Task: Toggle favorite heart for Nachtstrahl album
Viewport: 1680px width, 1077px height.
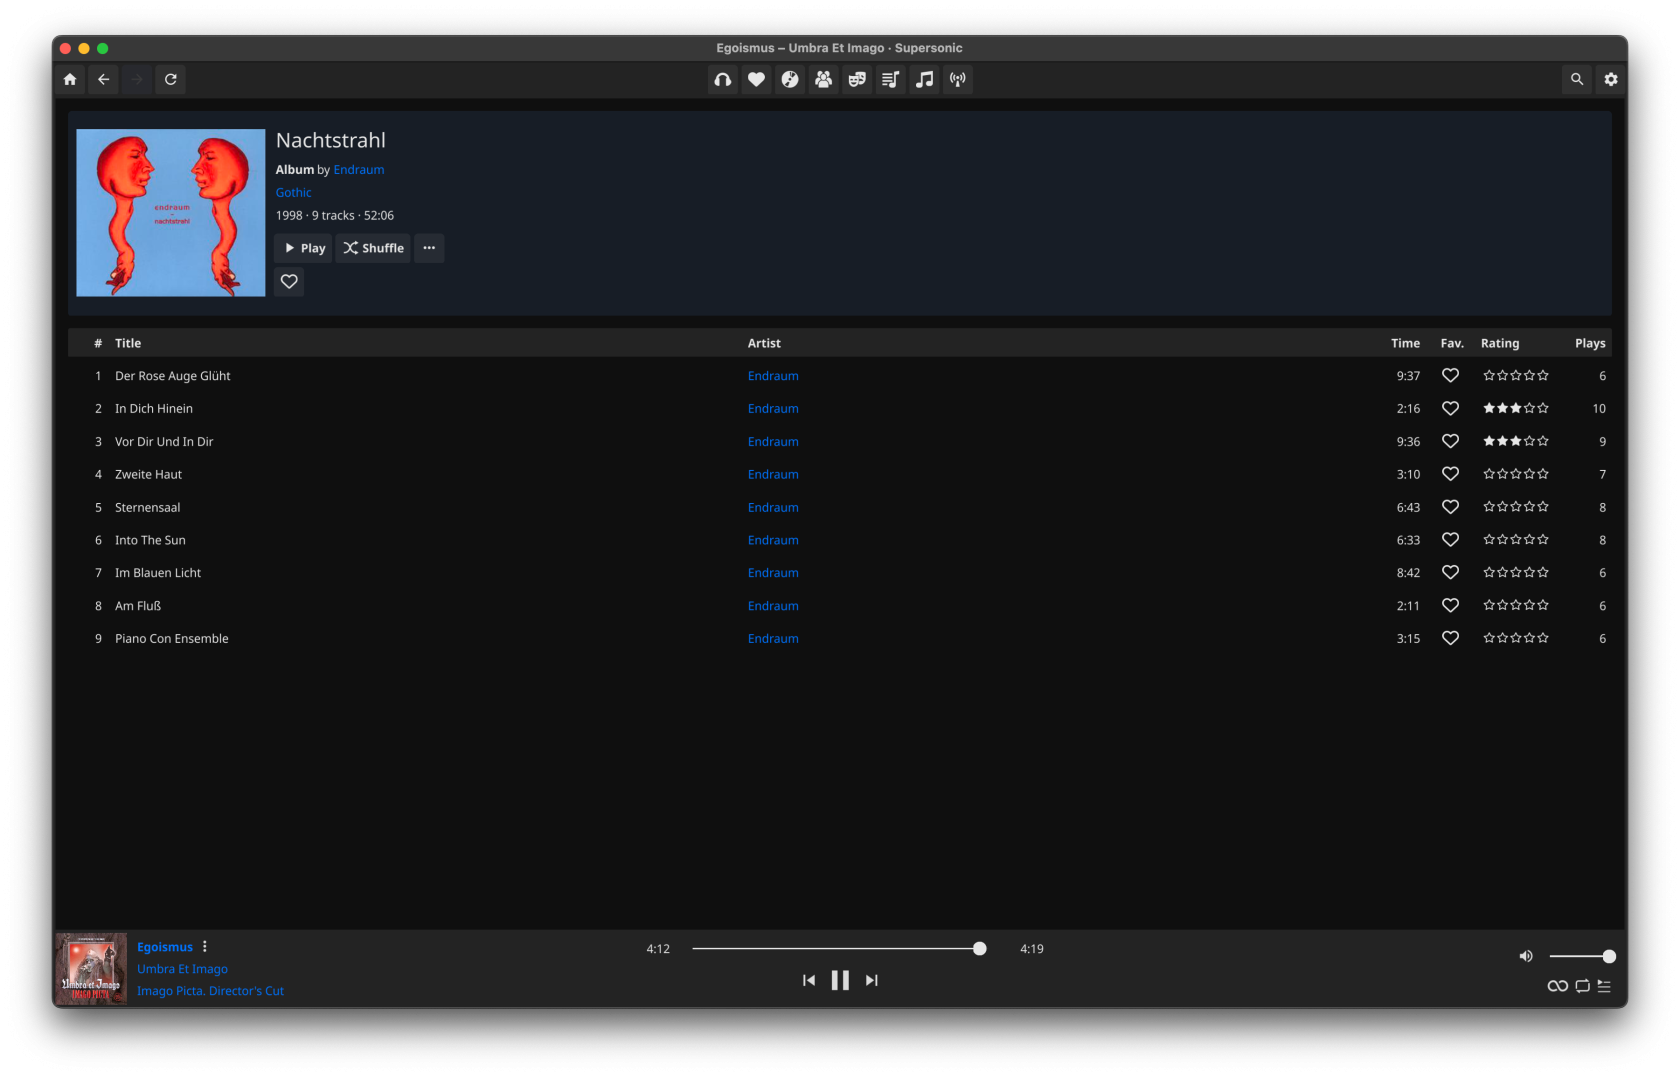Action: [289, 282]
